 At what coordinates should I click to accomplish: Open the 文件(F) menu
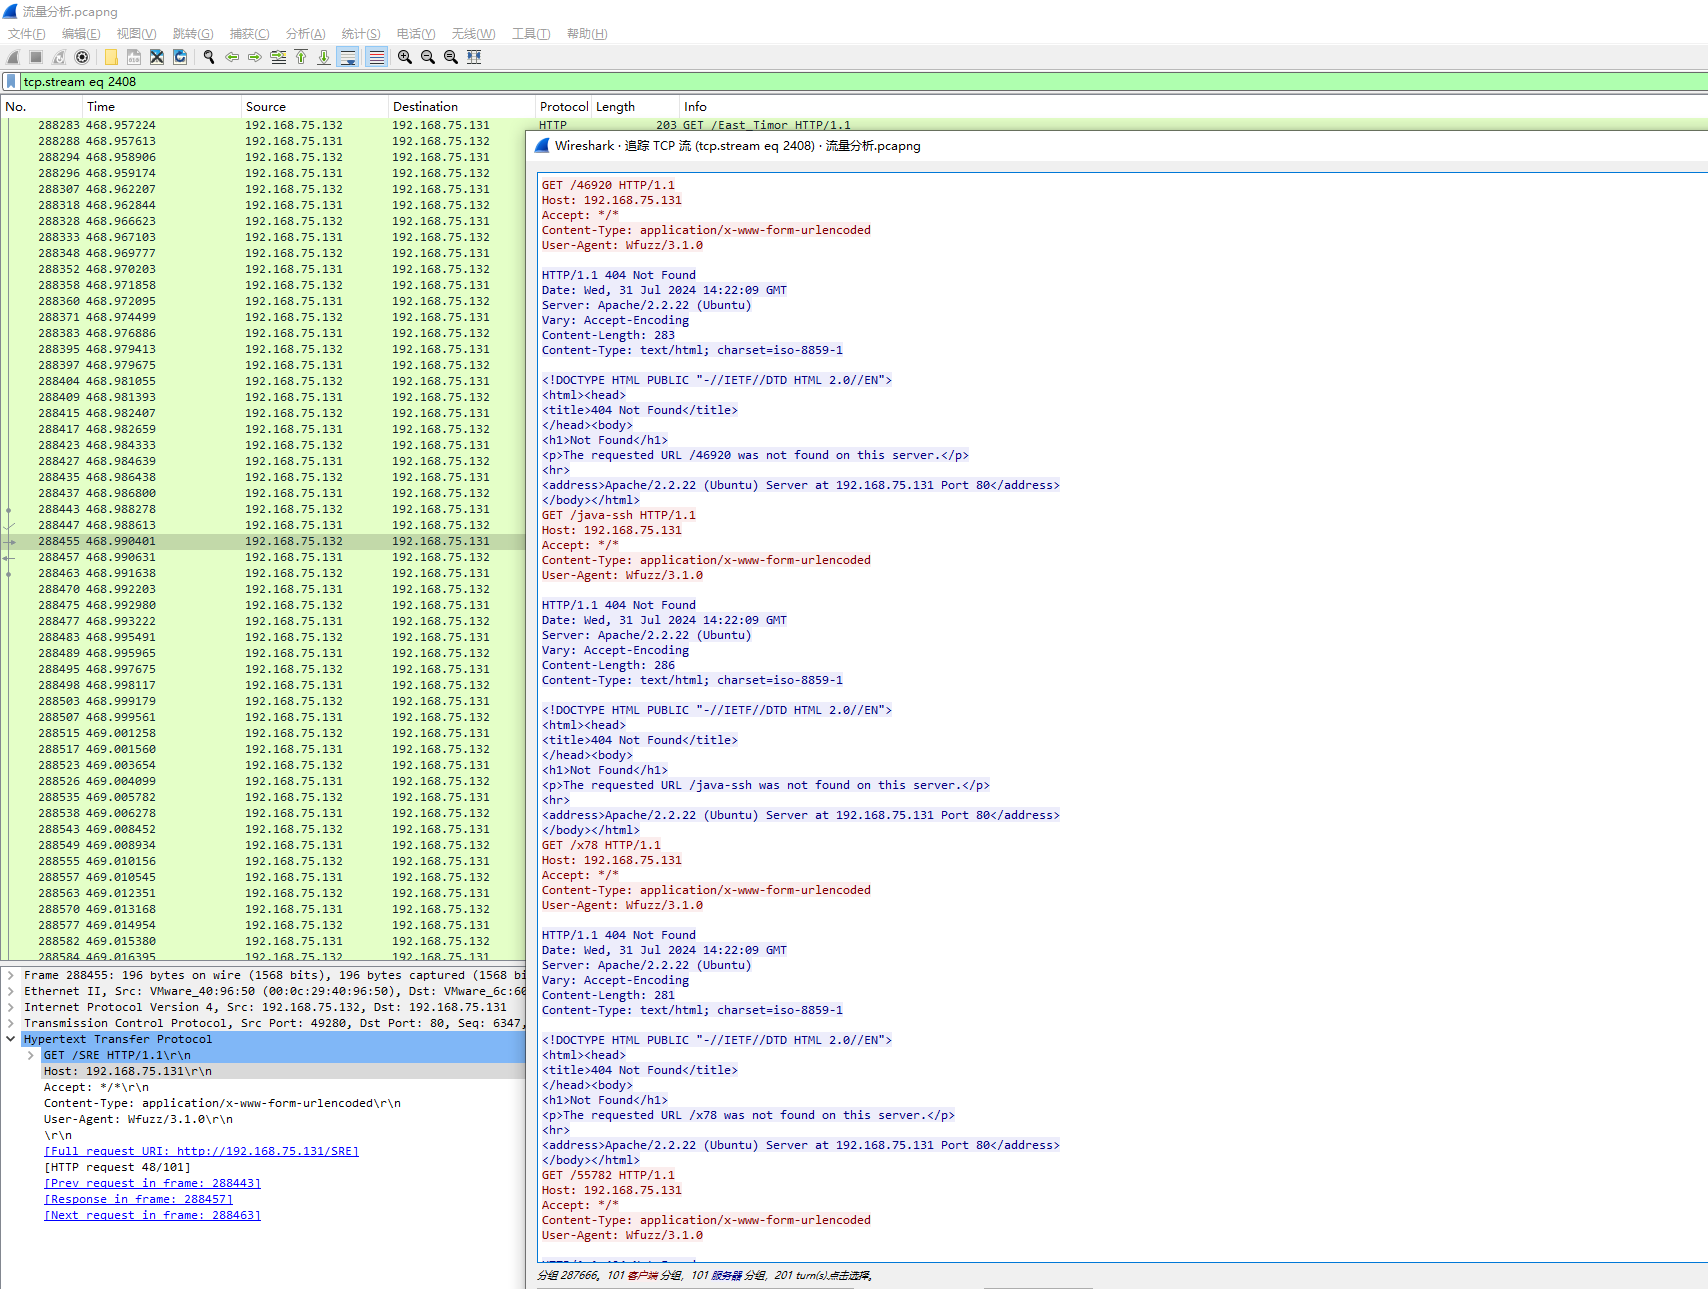coord(27,34)
